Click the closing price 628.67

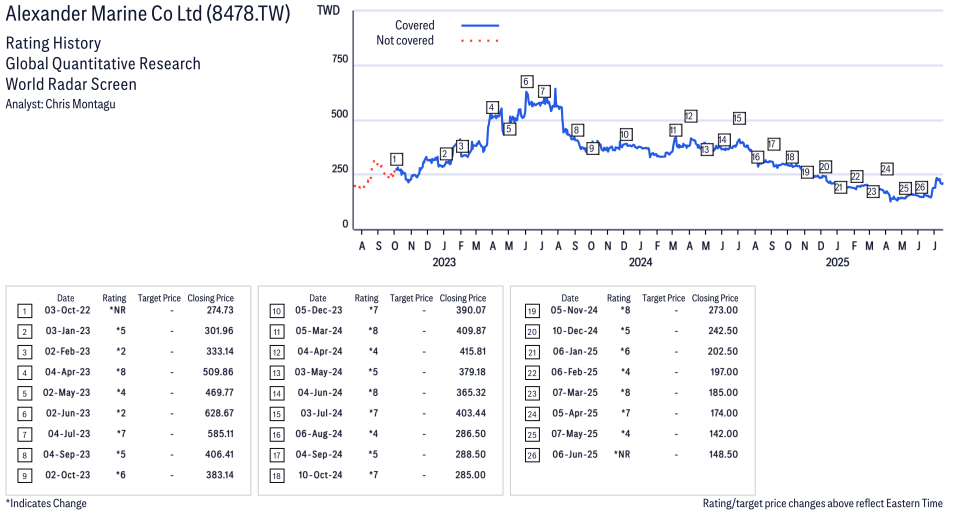click(220, 413)
